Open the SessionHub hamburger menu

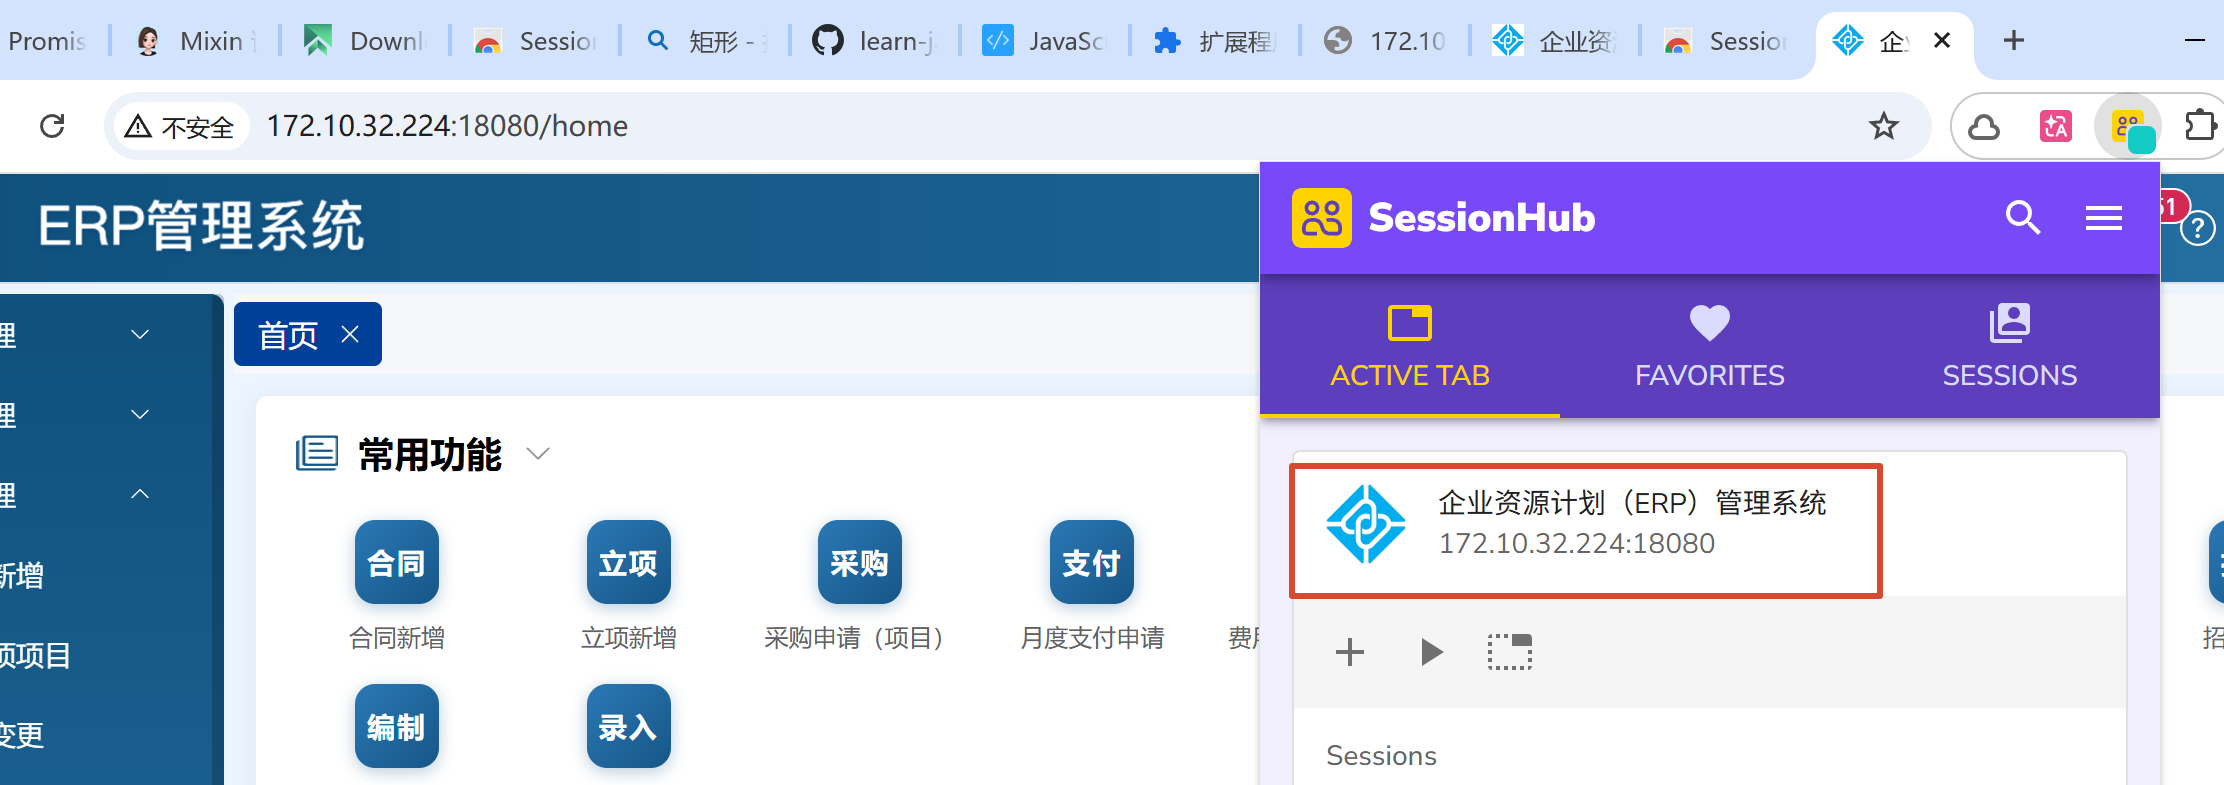click(x=2103, y=218)
